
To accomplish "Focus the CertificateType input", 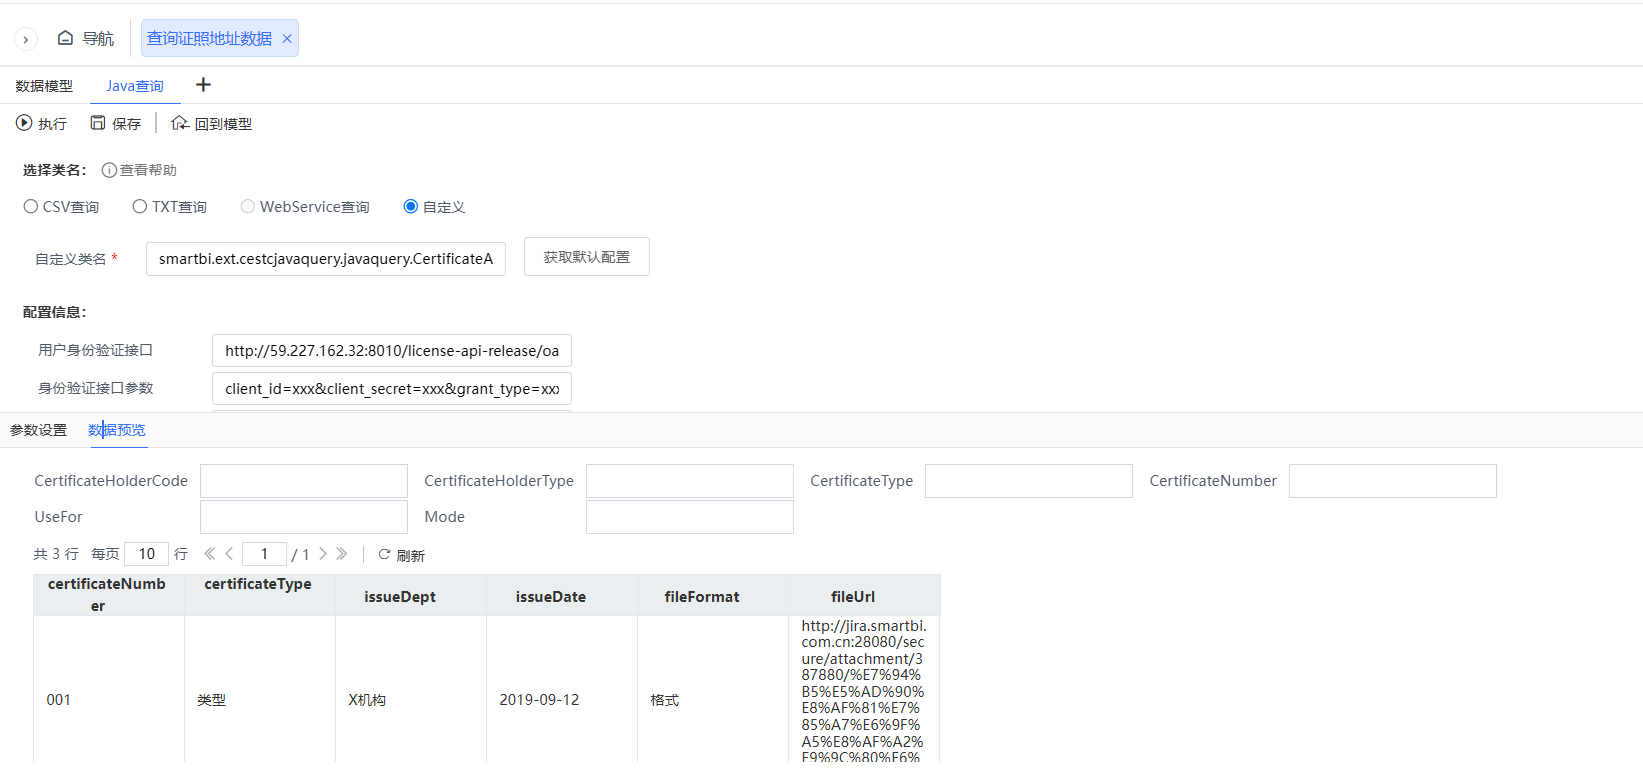I will (x=1029, y=481).
